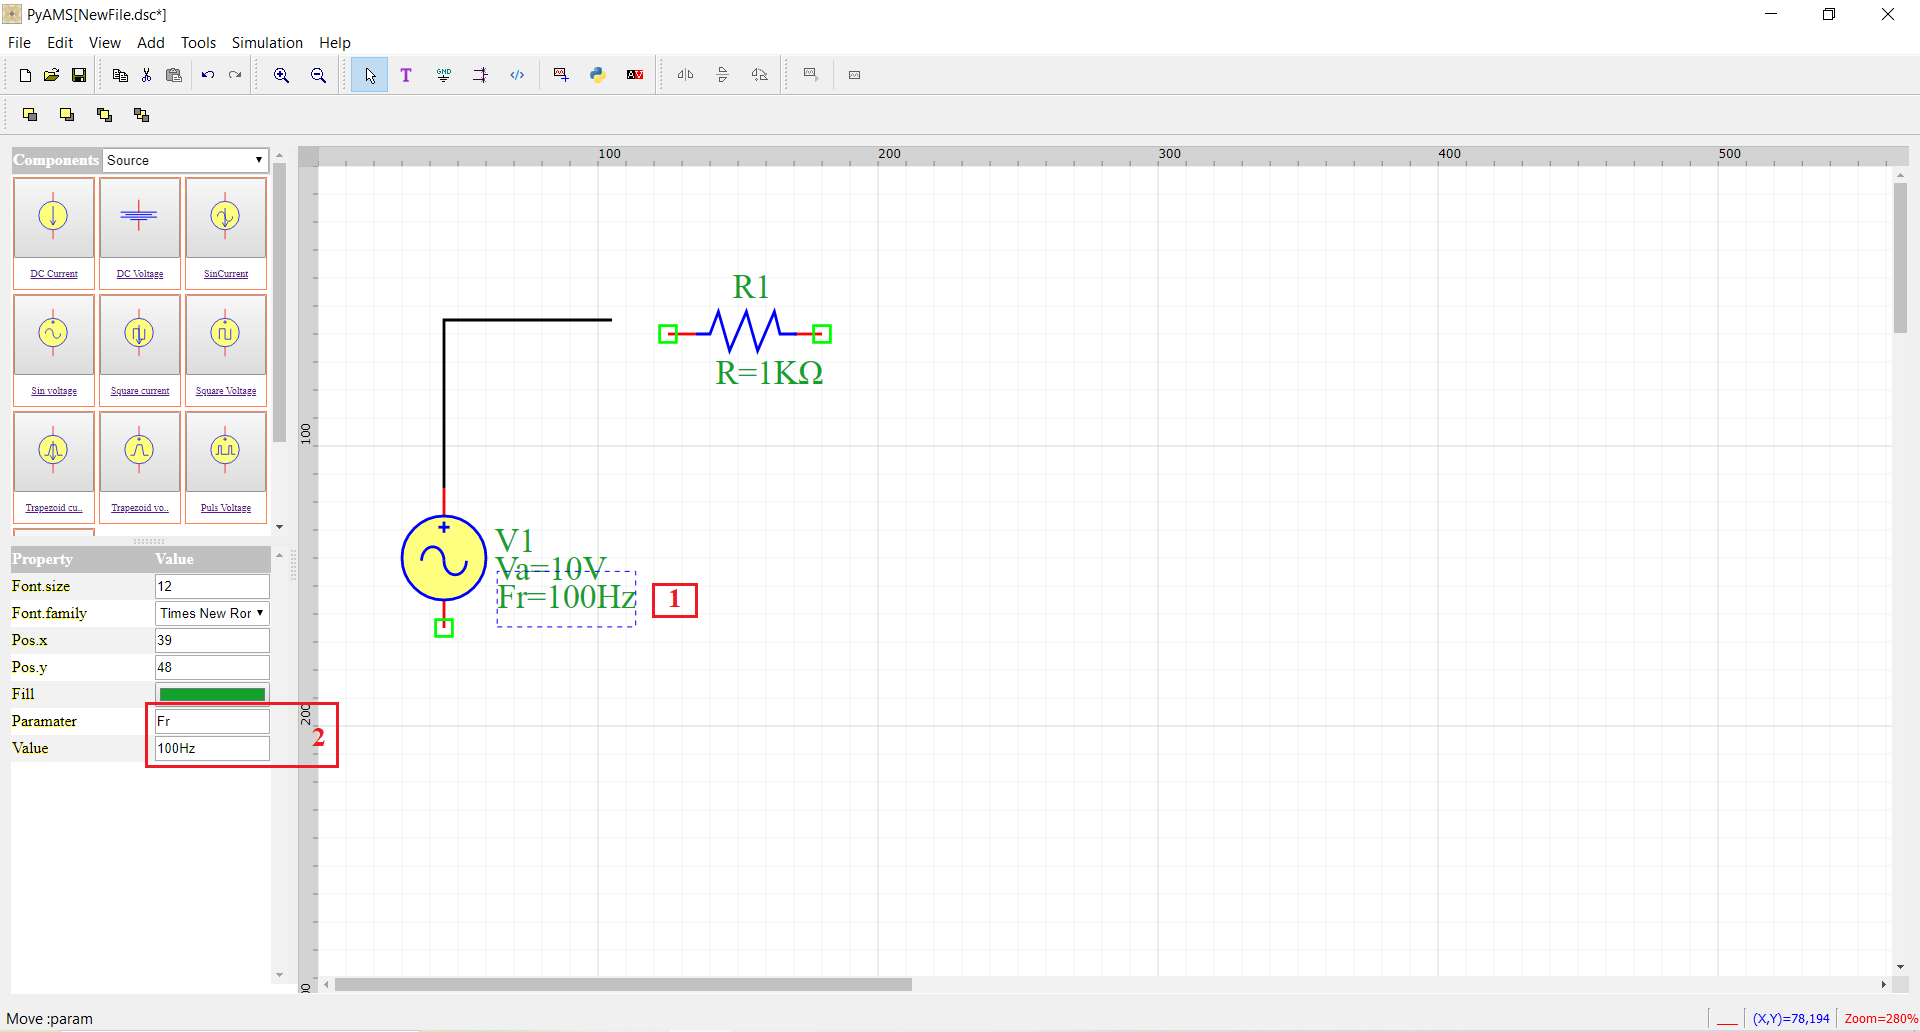The image size is (1920, 1032).
Task: Pick the Puls Voltage component
Action: click(x=226, y=467)
